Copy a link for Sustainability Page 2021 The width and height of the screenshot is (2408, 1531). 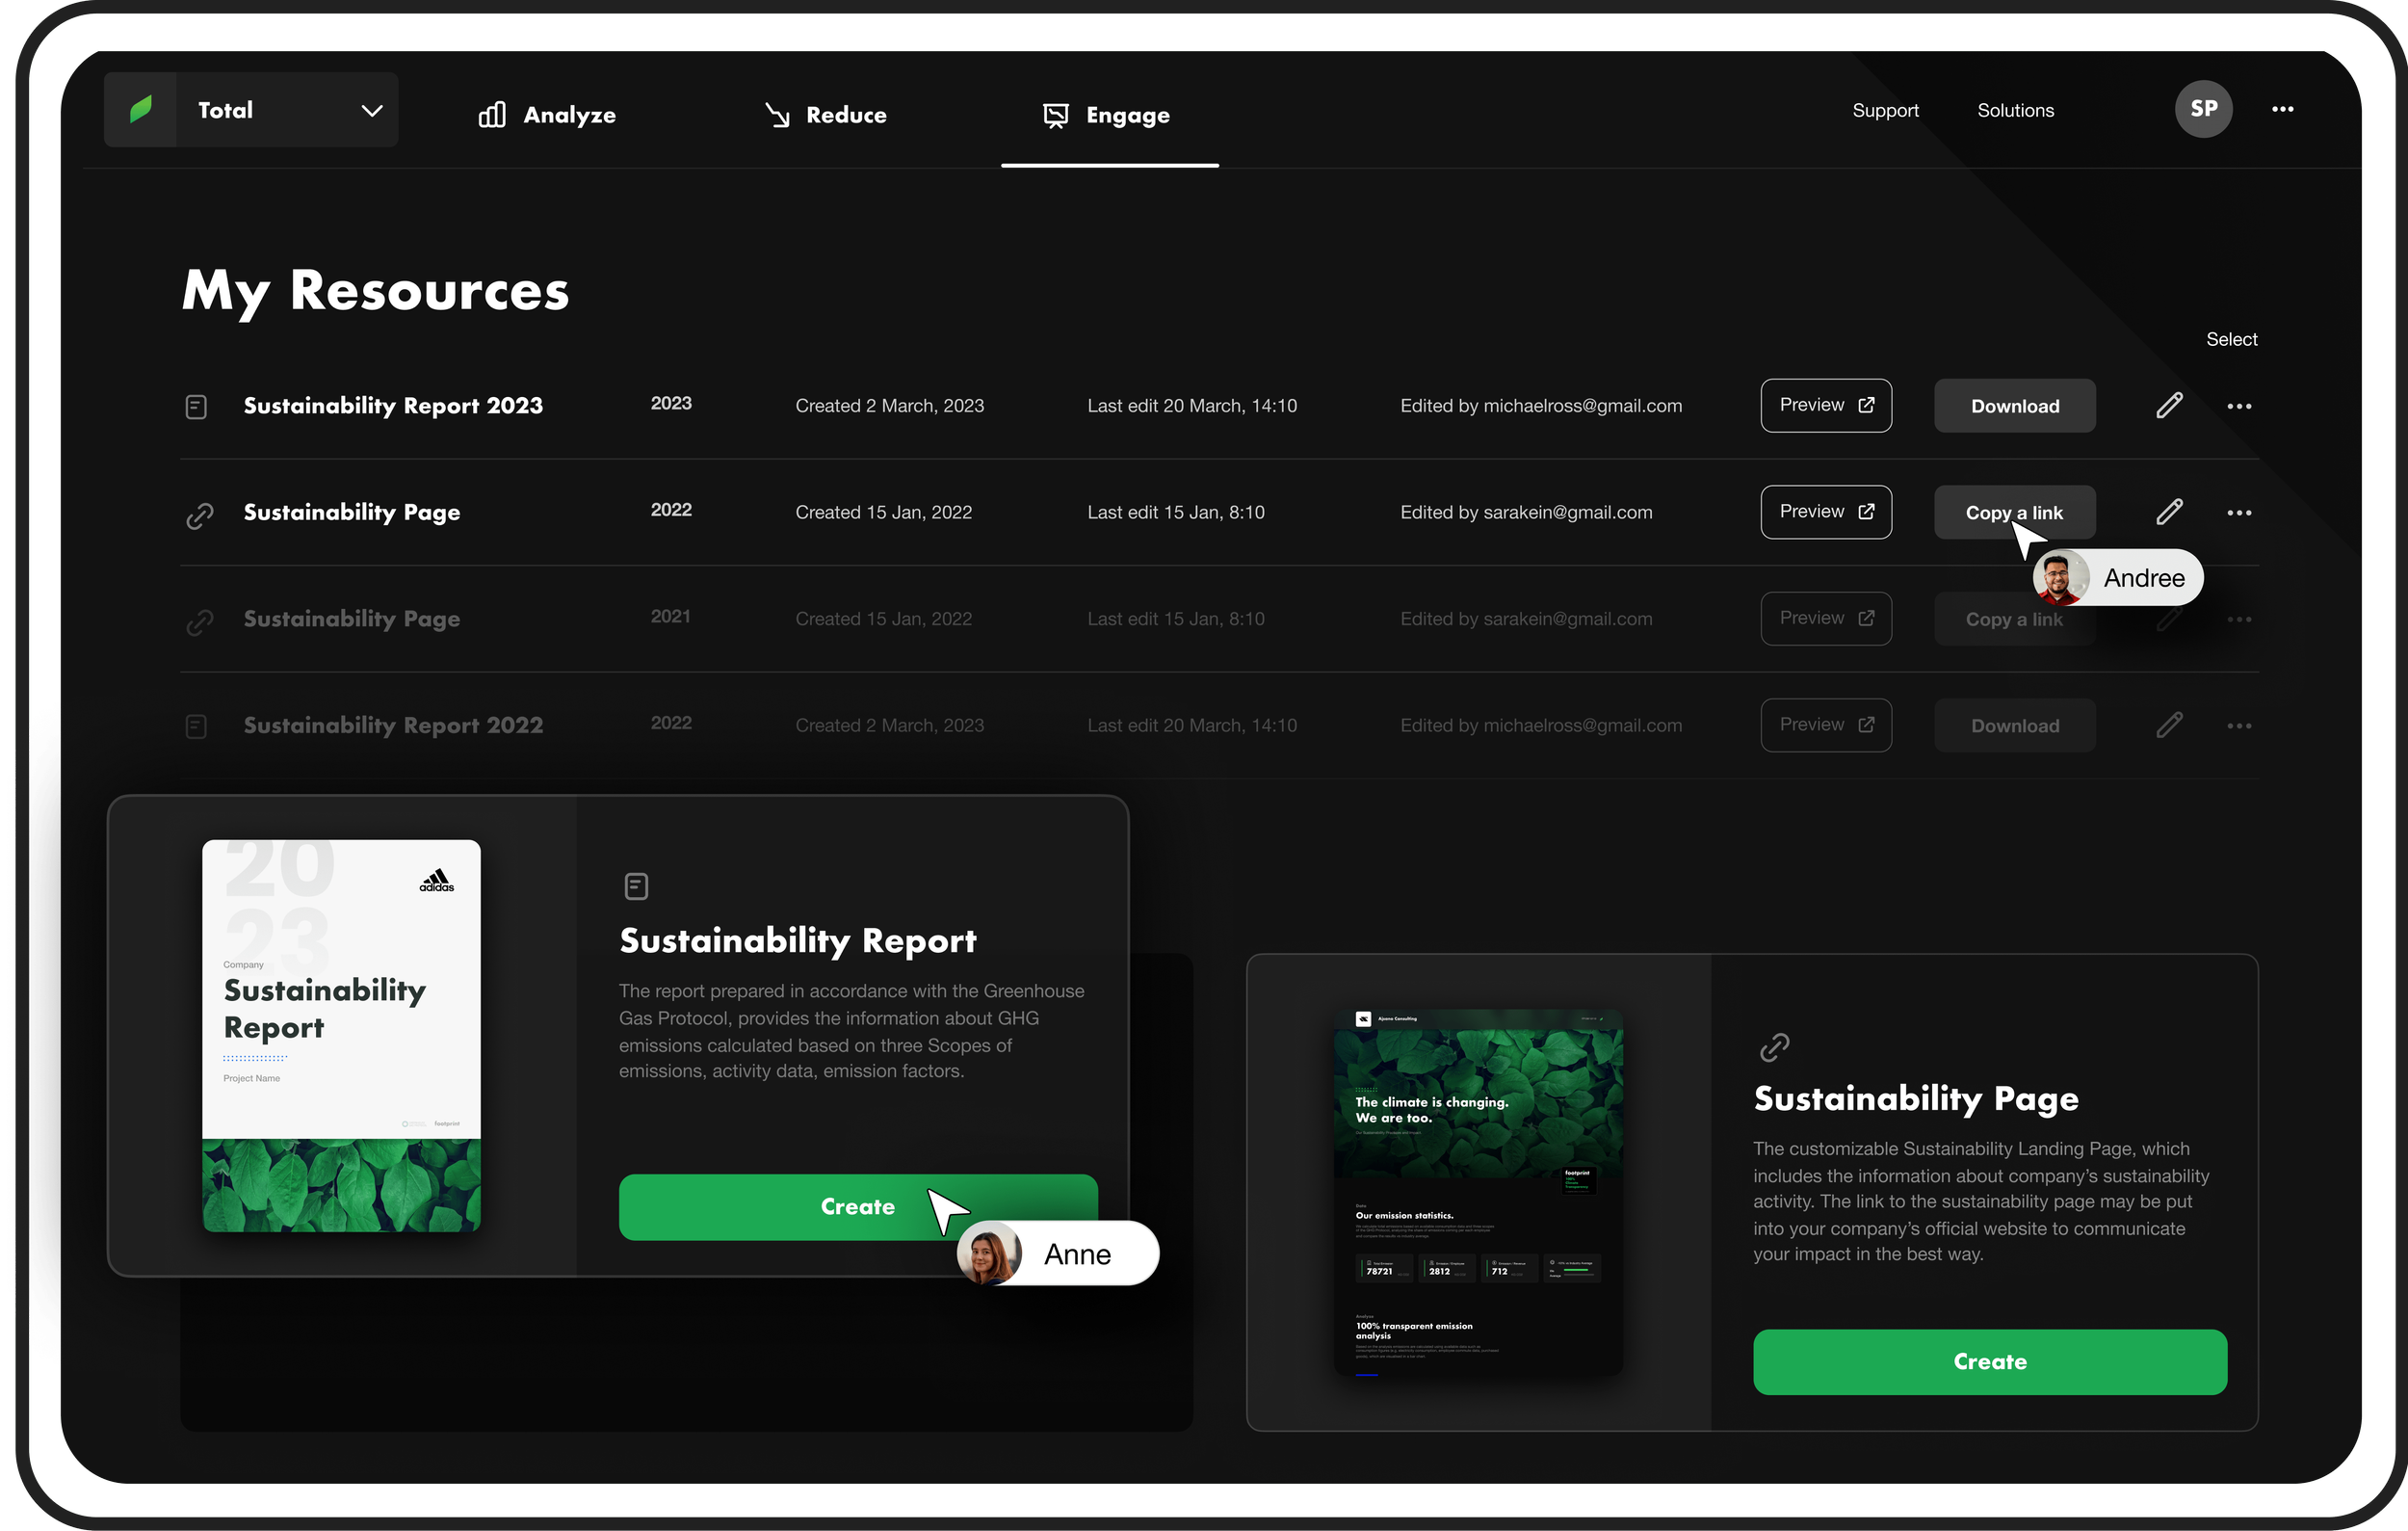tap(2014, 619)
